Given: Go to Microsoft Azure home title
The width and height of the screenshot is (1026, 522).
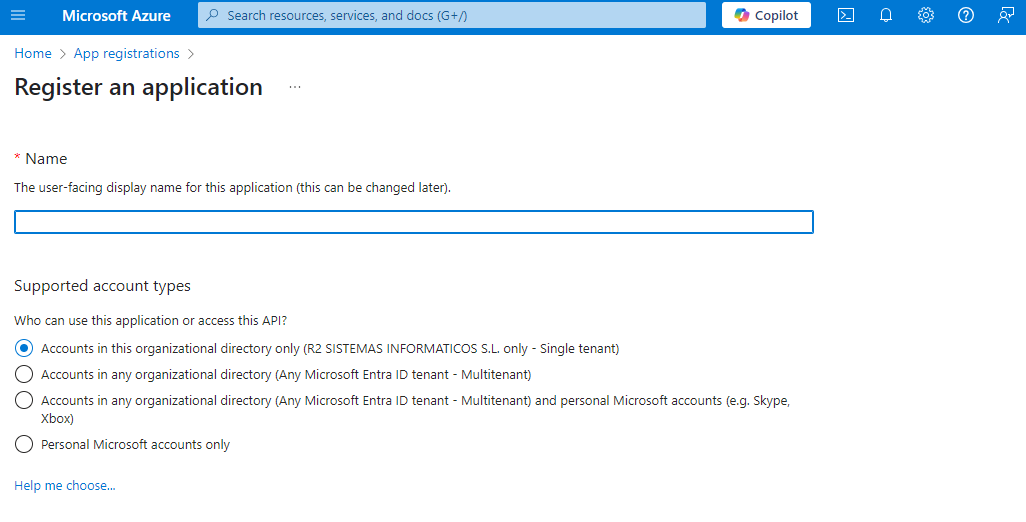Looking at the screenshot, I should point(116,16).
